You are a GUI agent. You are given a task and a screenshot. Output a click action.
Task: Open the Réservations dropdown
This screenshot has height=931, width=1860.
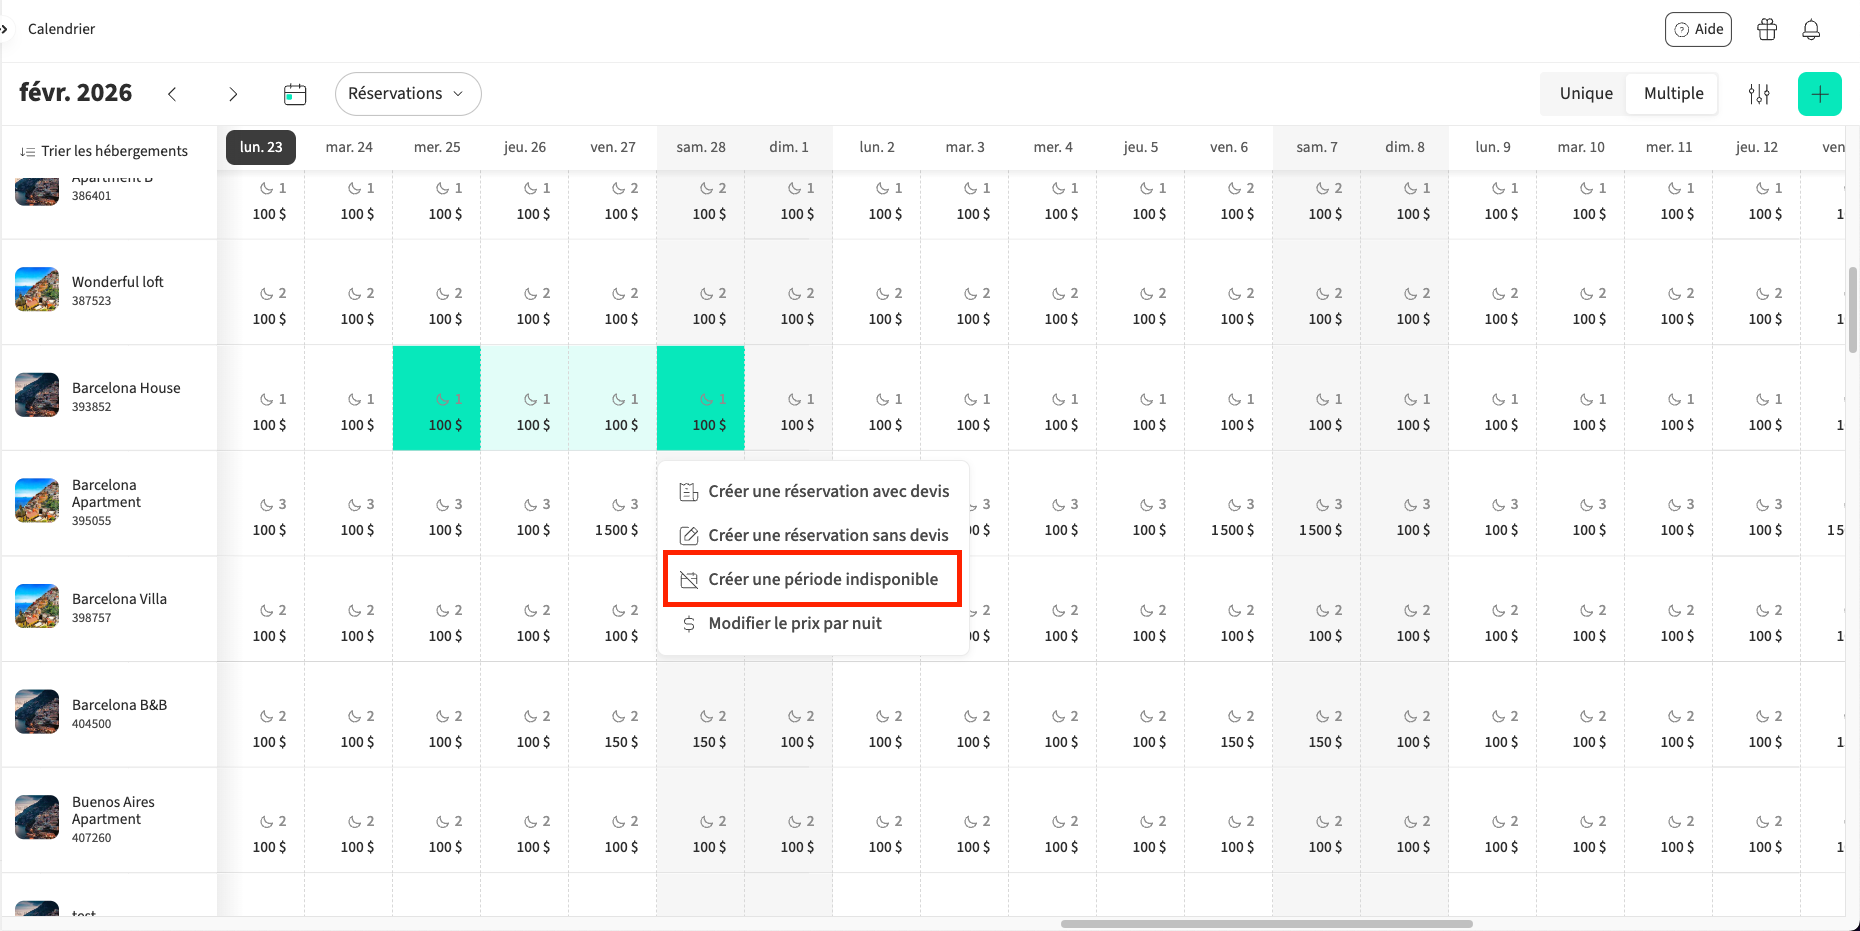coord(407,93)
